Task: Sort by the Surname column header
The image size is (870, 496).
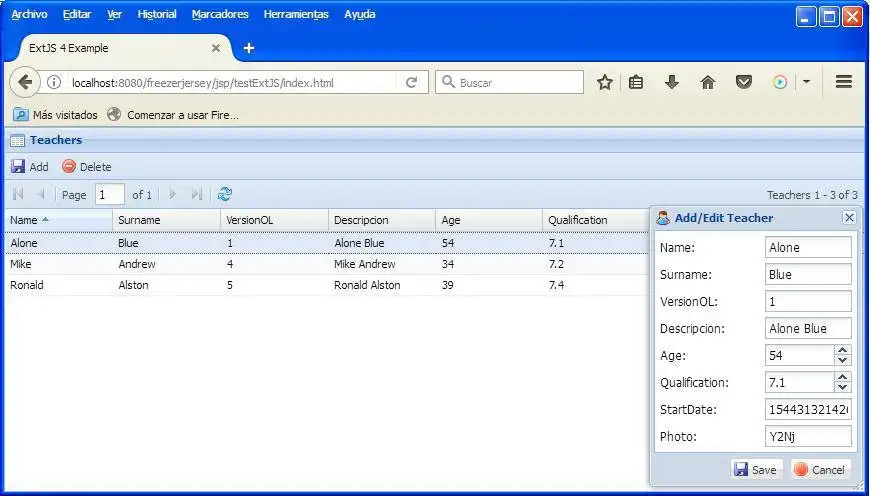Action: point(166,220)
